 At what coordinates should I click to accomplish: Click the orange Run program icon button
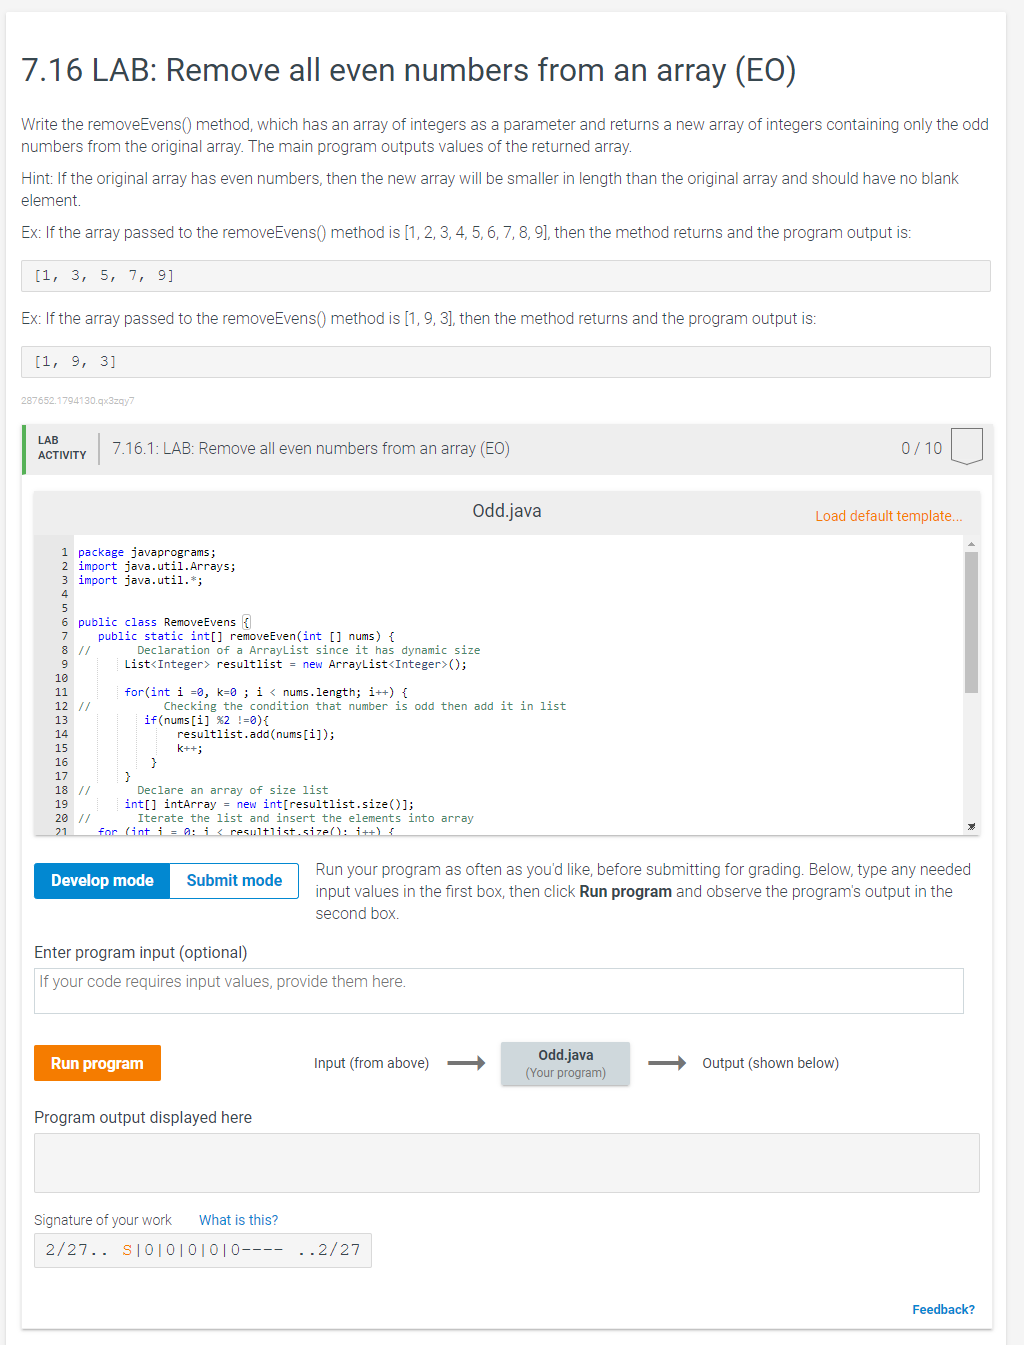[x=97, y=1063]
